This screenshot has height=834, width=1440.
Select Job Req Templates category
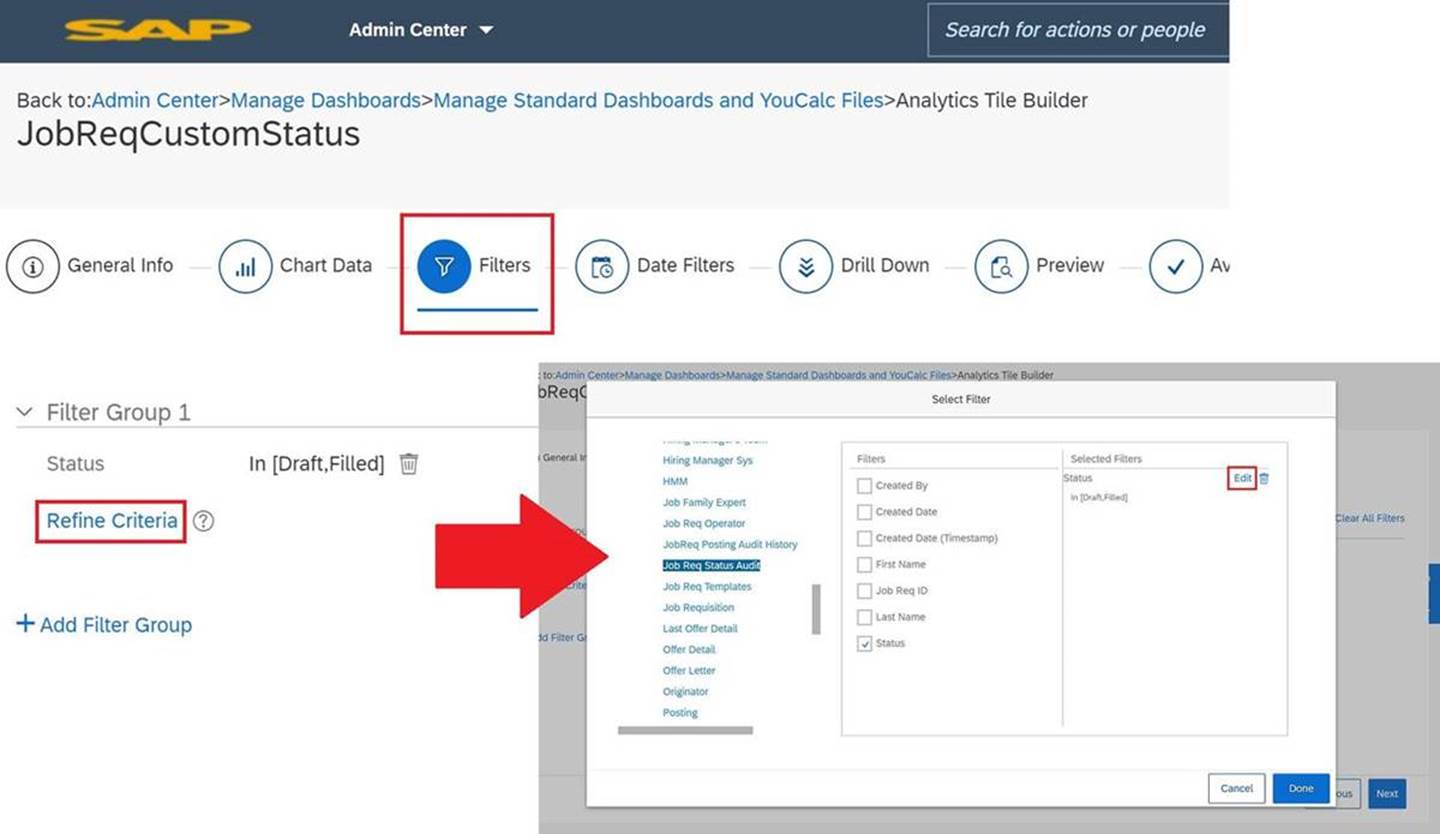(707, 587)
